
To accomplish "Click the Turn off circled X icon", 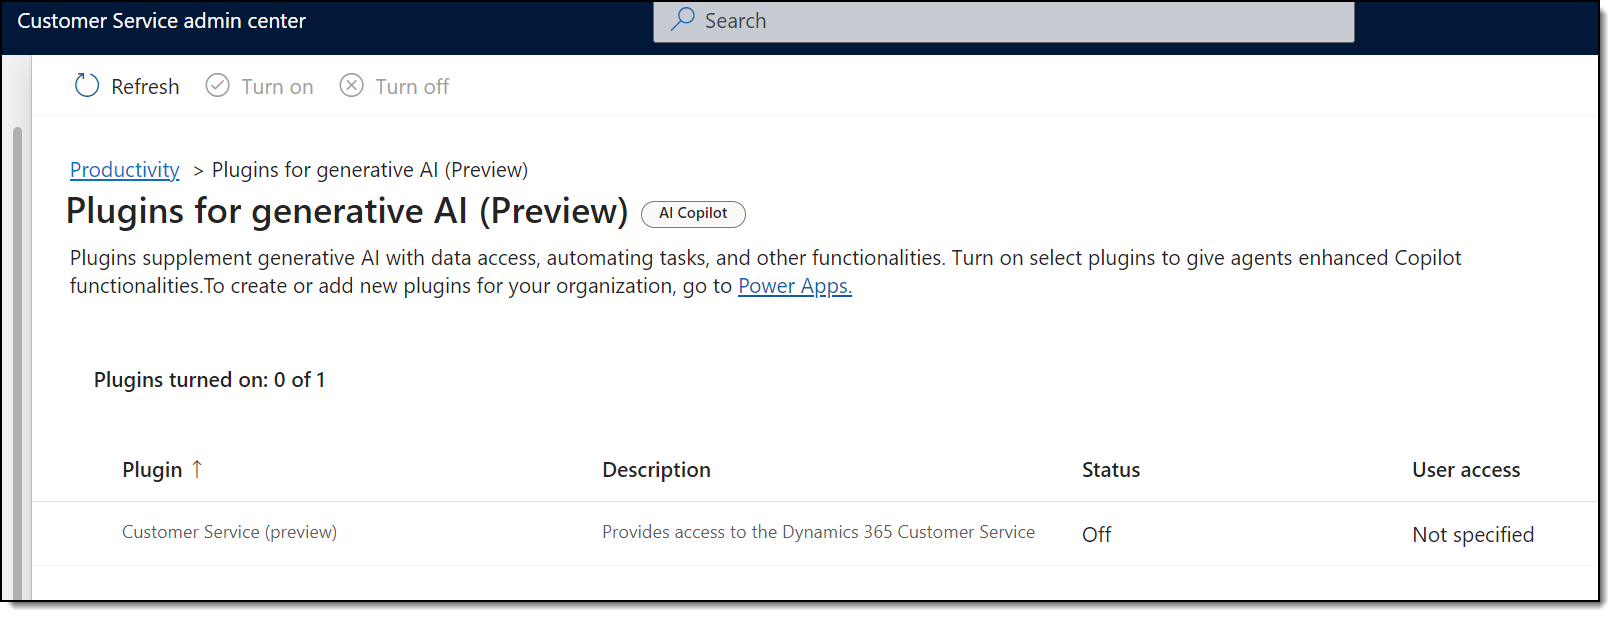I will pyautogui.click(x=351, y=86).
